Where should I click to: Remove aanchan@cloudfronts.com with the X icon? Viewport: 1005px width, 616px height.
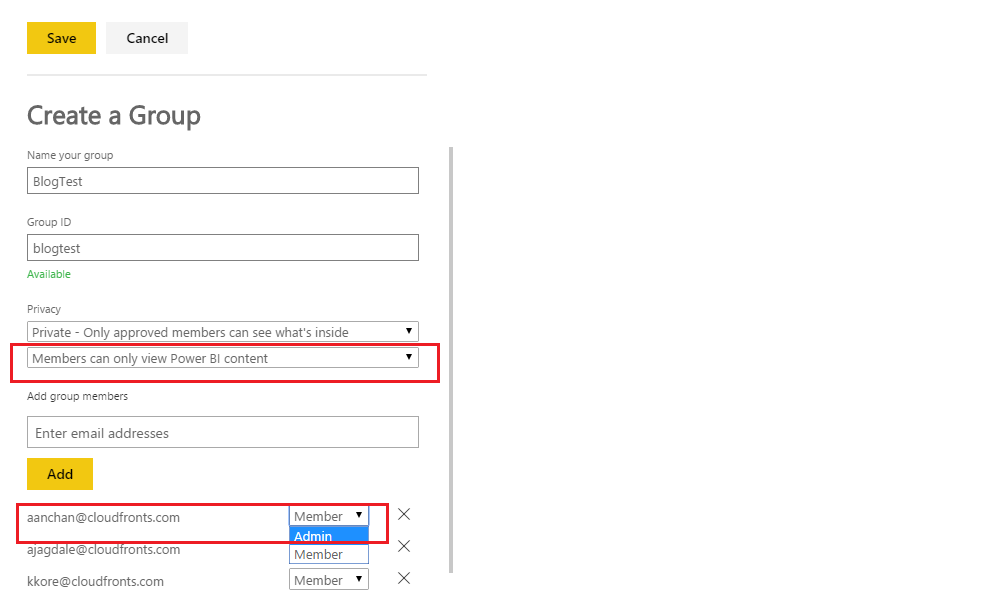point(404,514)
